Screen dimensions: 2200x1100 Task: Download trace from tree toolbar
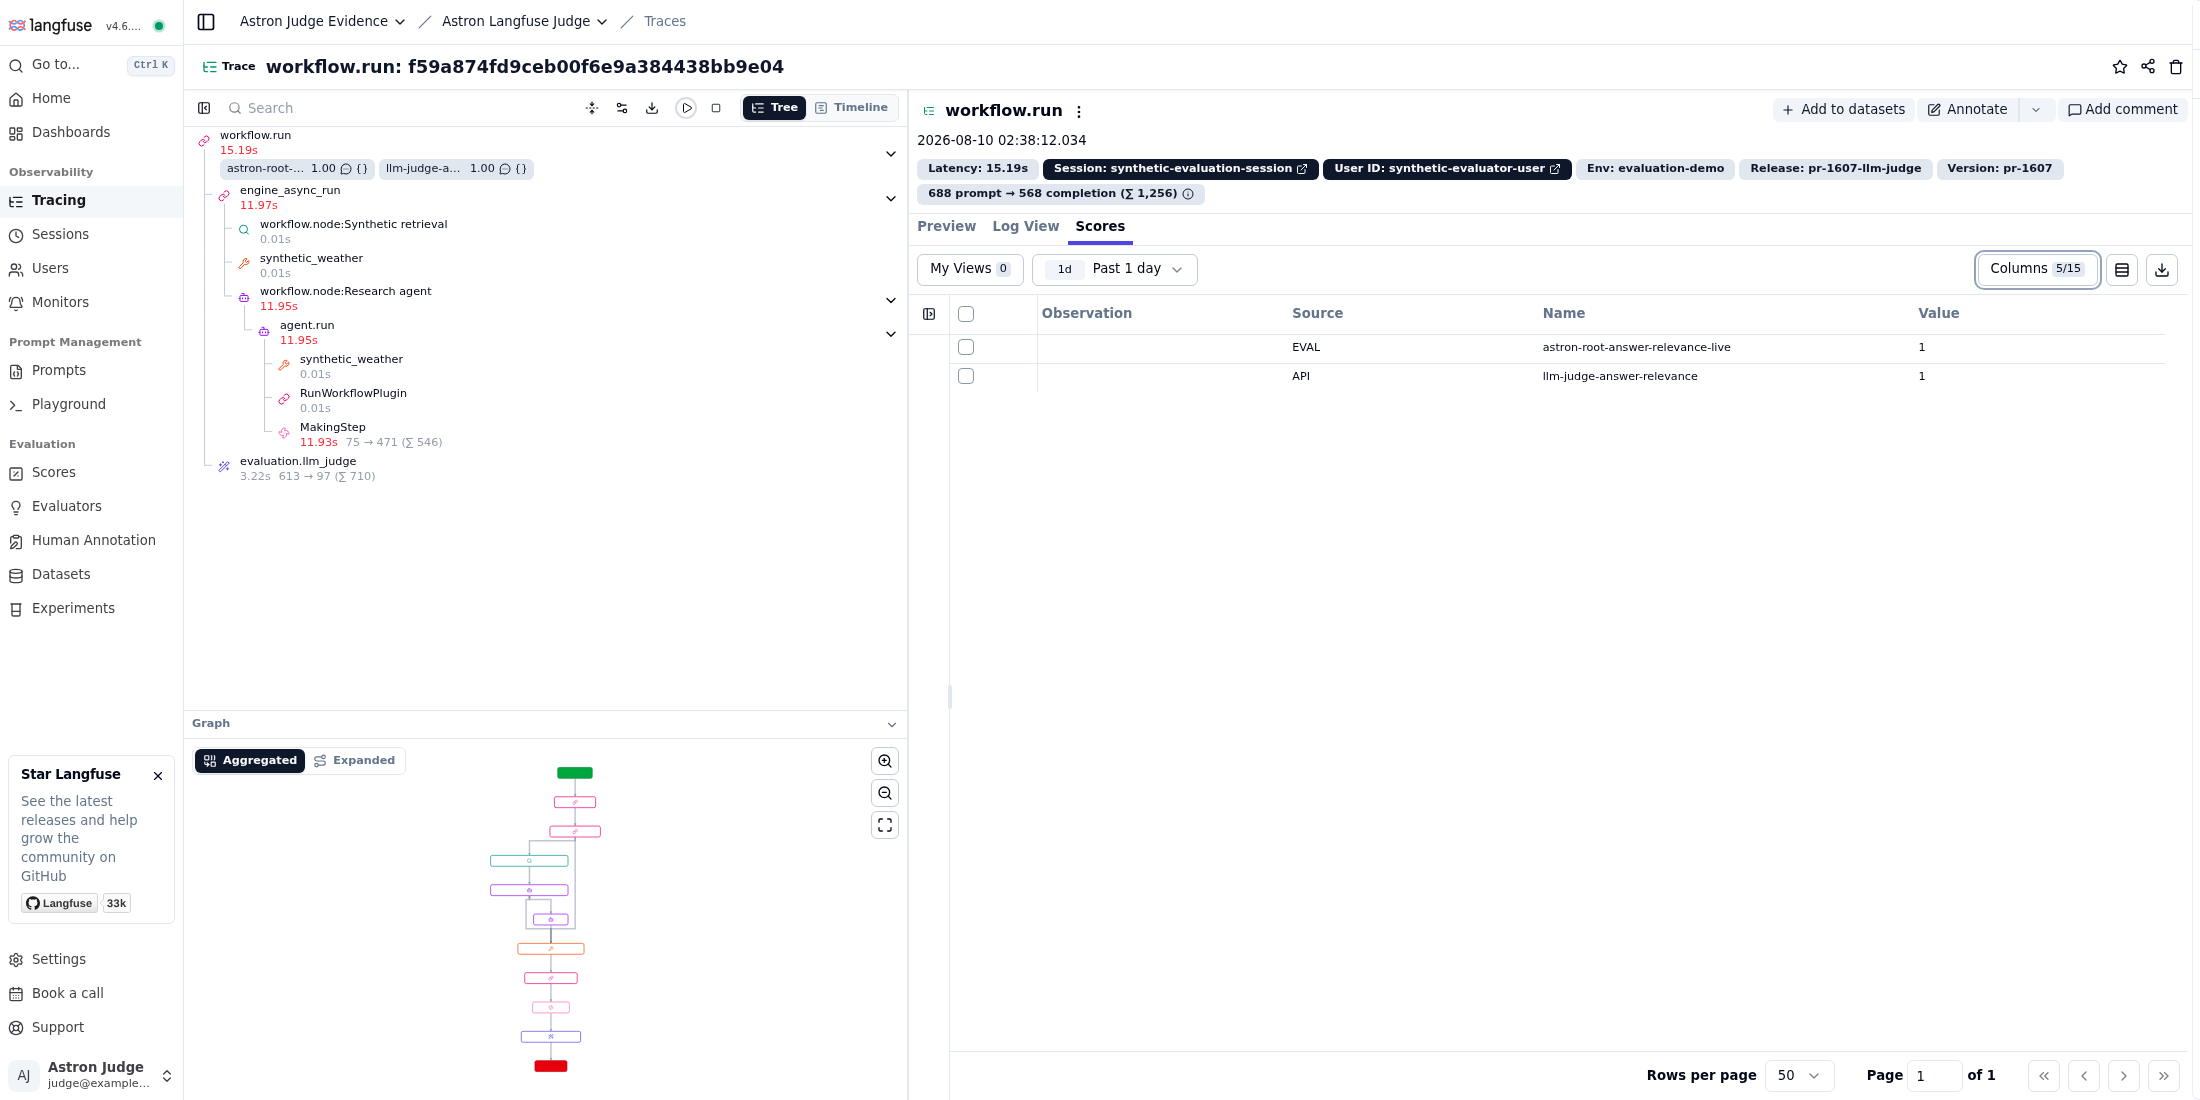tap(652, 108)
